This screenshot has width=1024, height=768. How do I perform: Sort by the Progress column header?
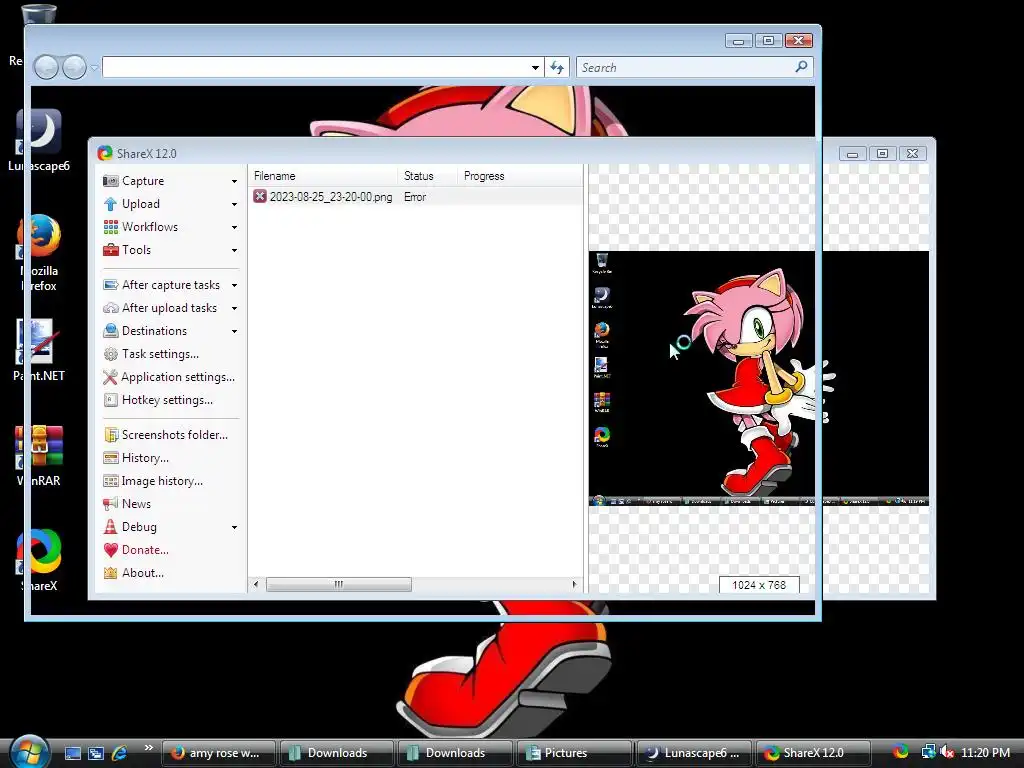[519, 176]
